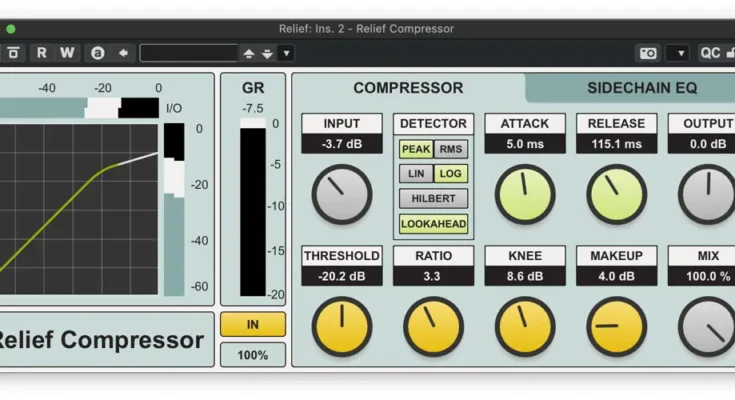
Task: Click the RATIO knob
Action: click(433, 326)
